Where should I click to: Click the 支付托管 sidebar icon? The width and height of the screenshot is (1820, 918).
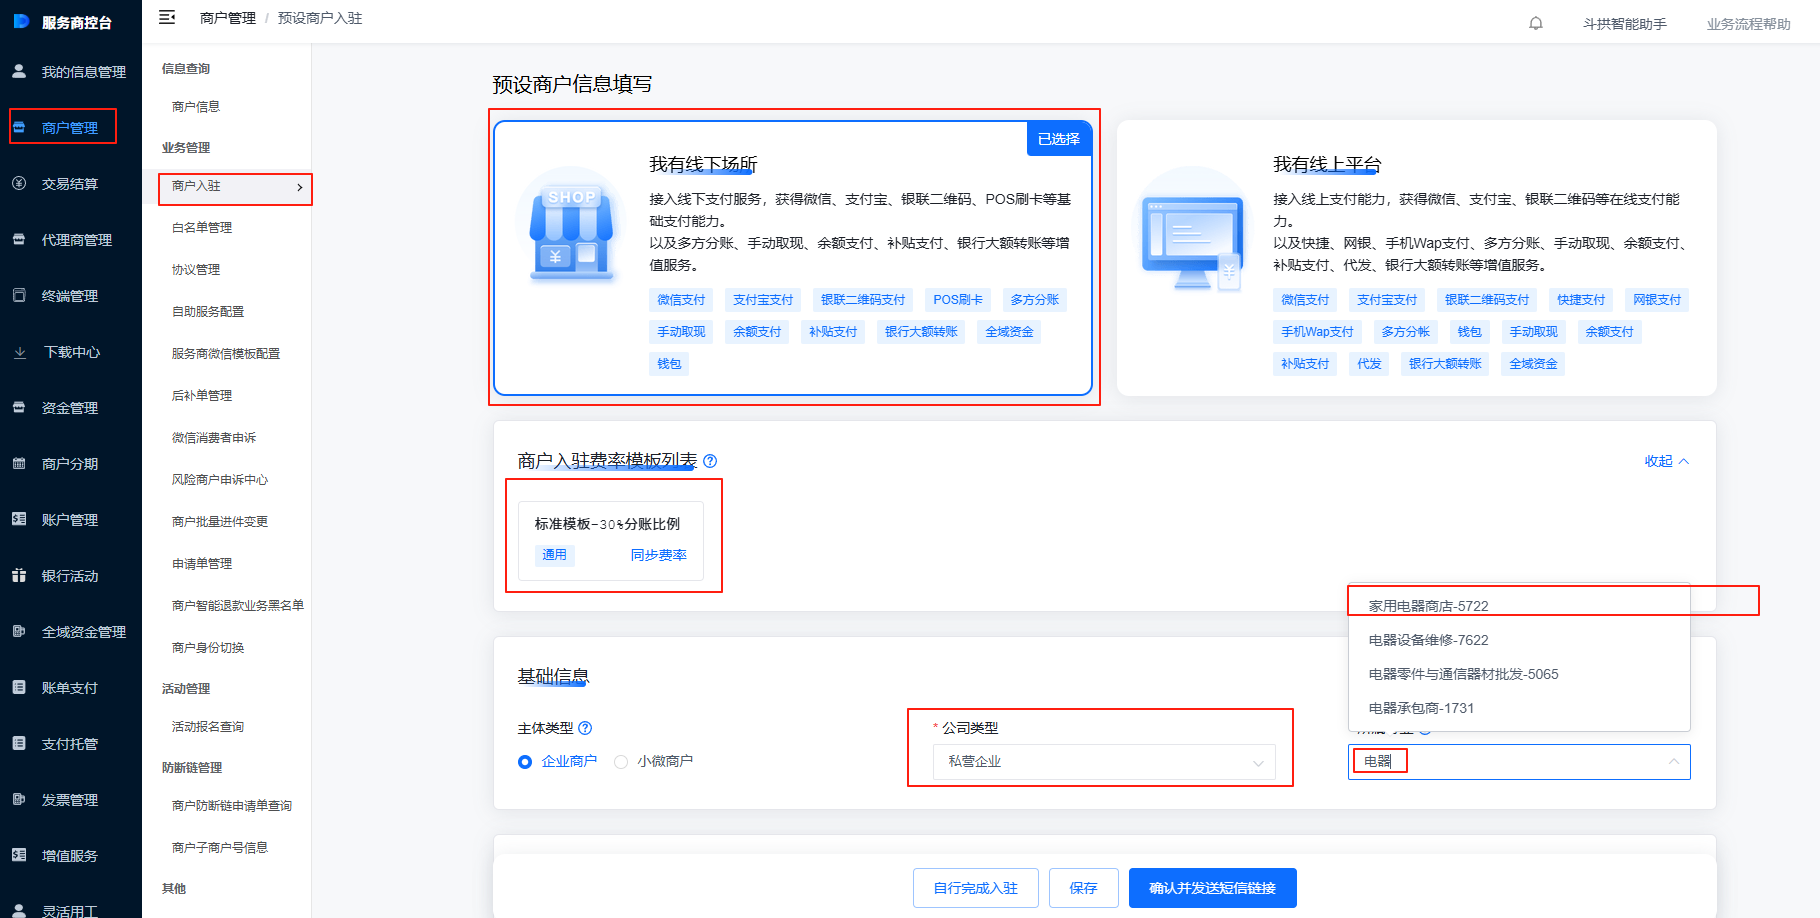(x=19, y=743)
